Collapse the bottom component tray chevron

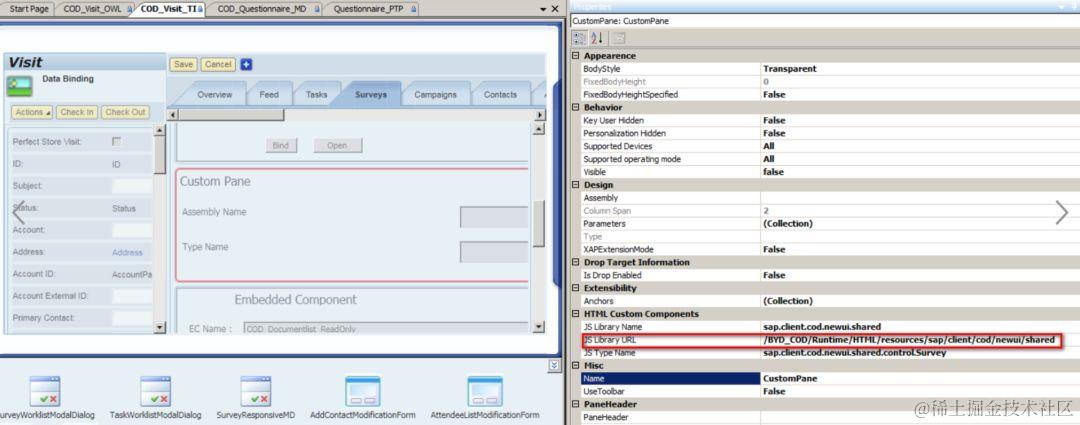554,365
